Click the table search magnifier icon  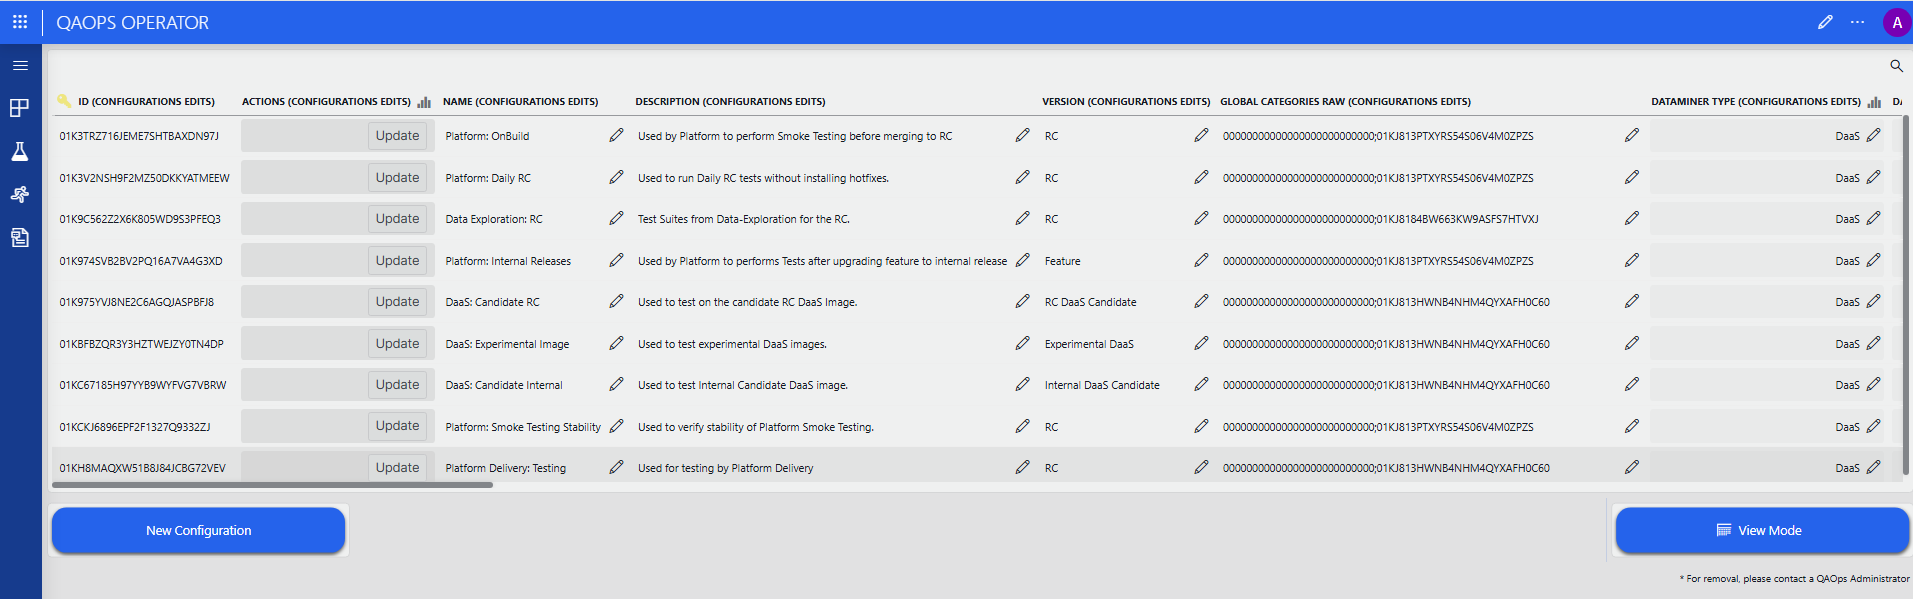click(1896, 66)
